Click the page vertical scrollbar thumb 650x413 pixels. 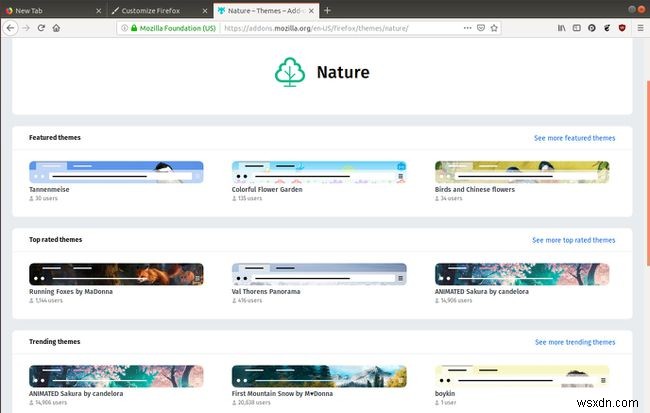(x=648, y=172)
